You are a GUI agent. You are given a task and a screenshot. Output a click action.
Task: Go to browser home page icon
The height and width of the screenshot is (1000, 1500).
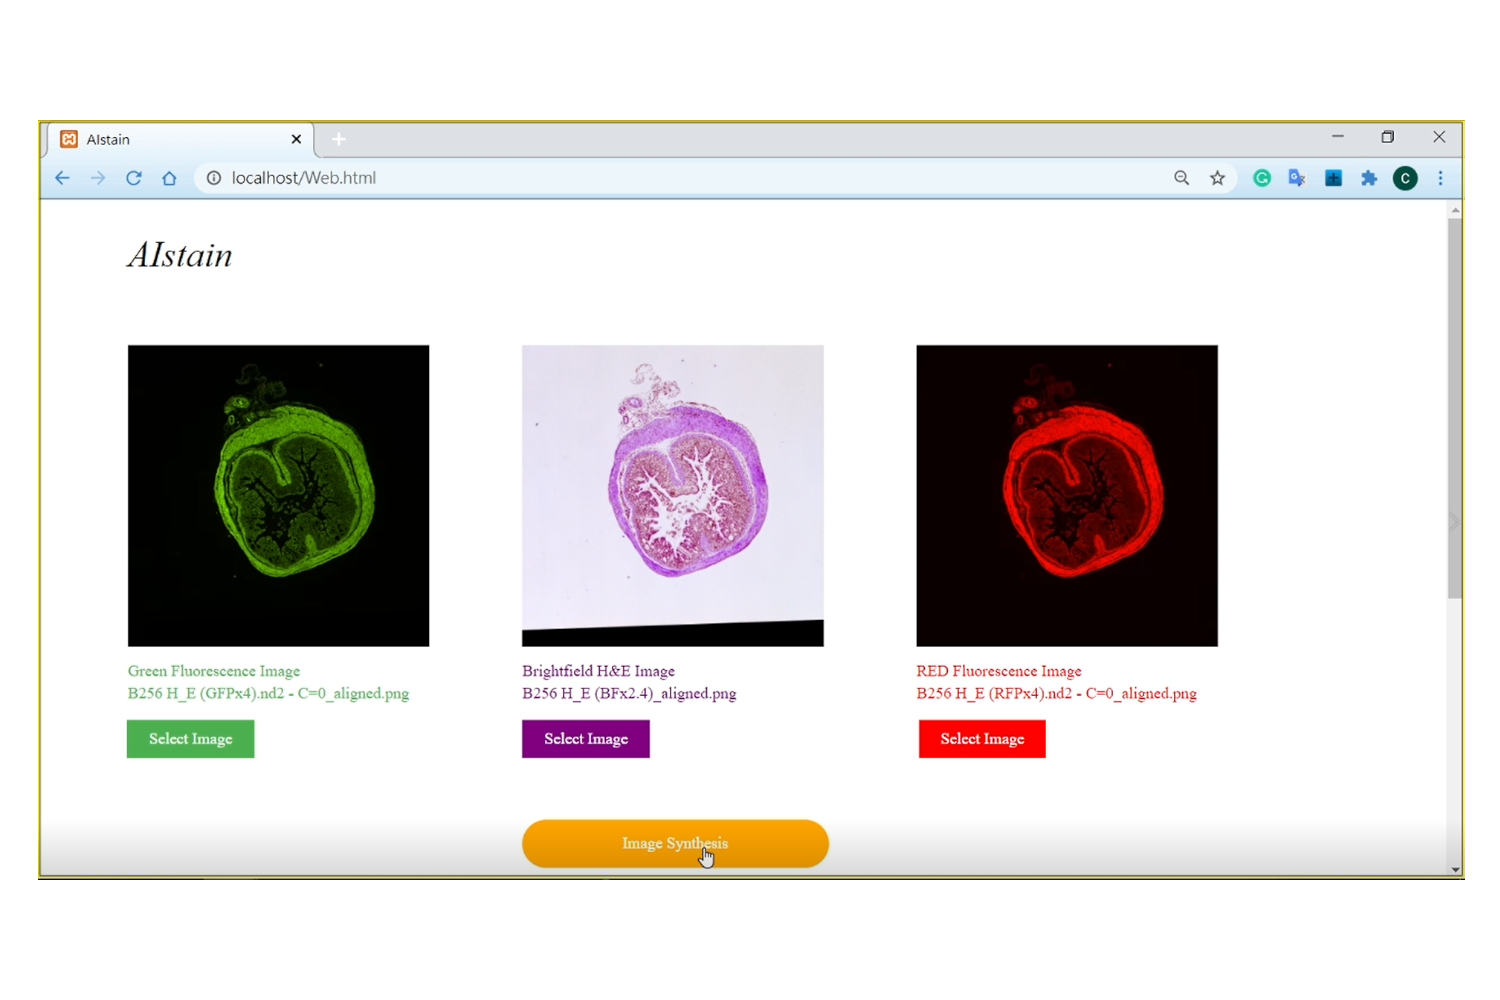pos(169,178)
